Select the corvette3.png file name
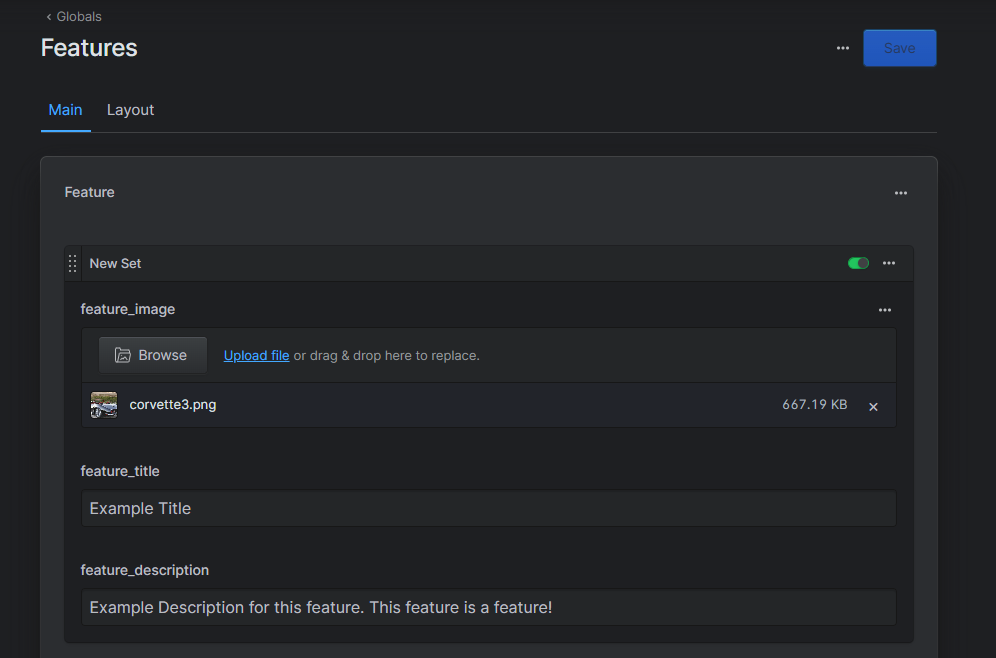Image resolution: width=996 pixels, height=658 pixels. pyautogui.click(x=173, y=405)
